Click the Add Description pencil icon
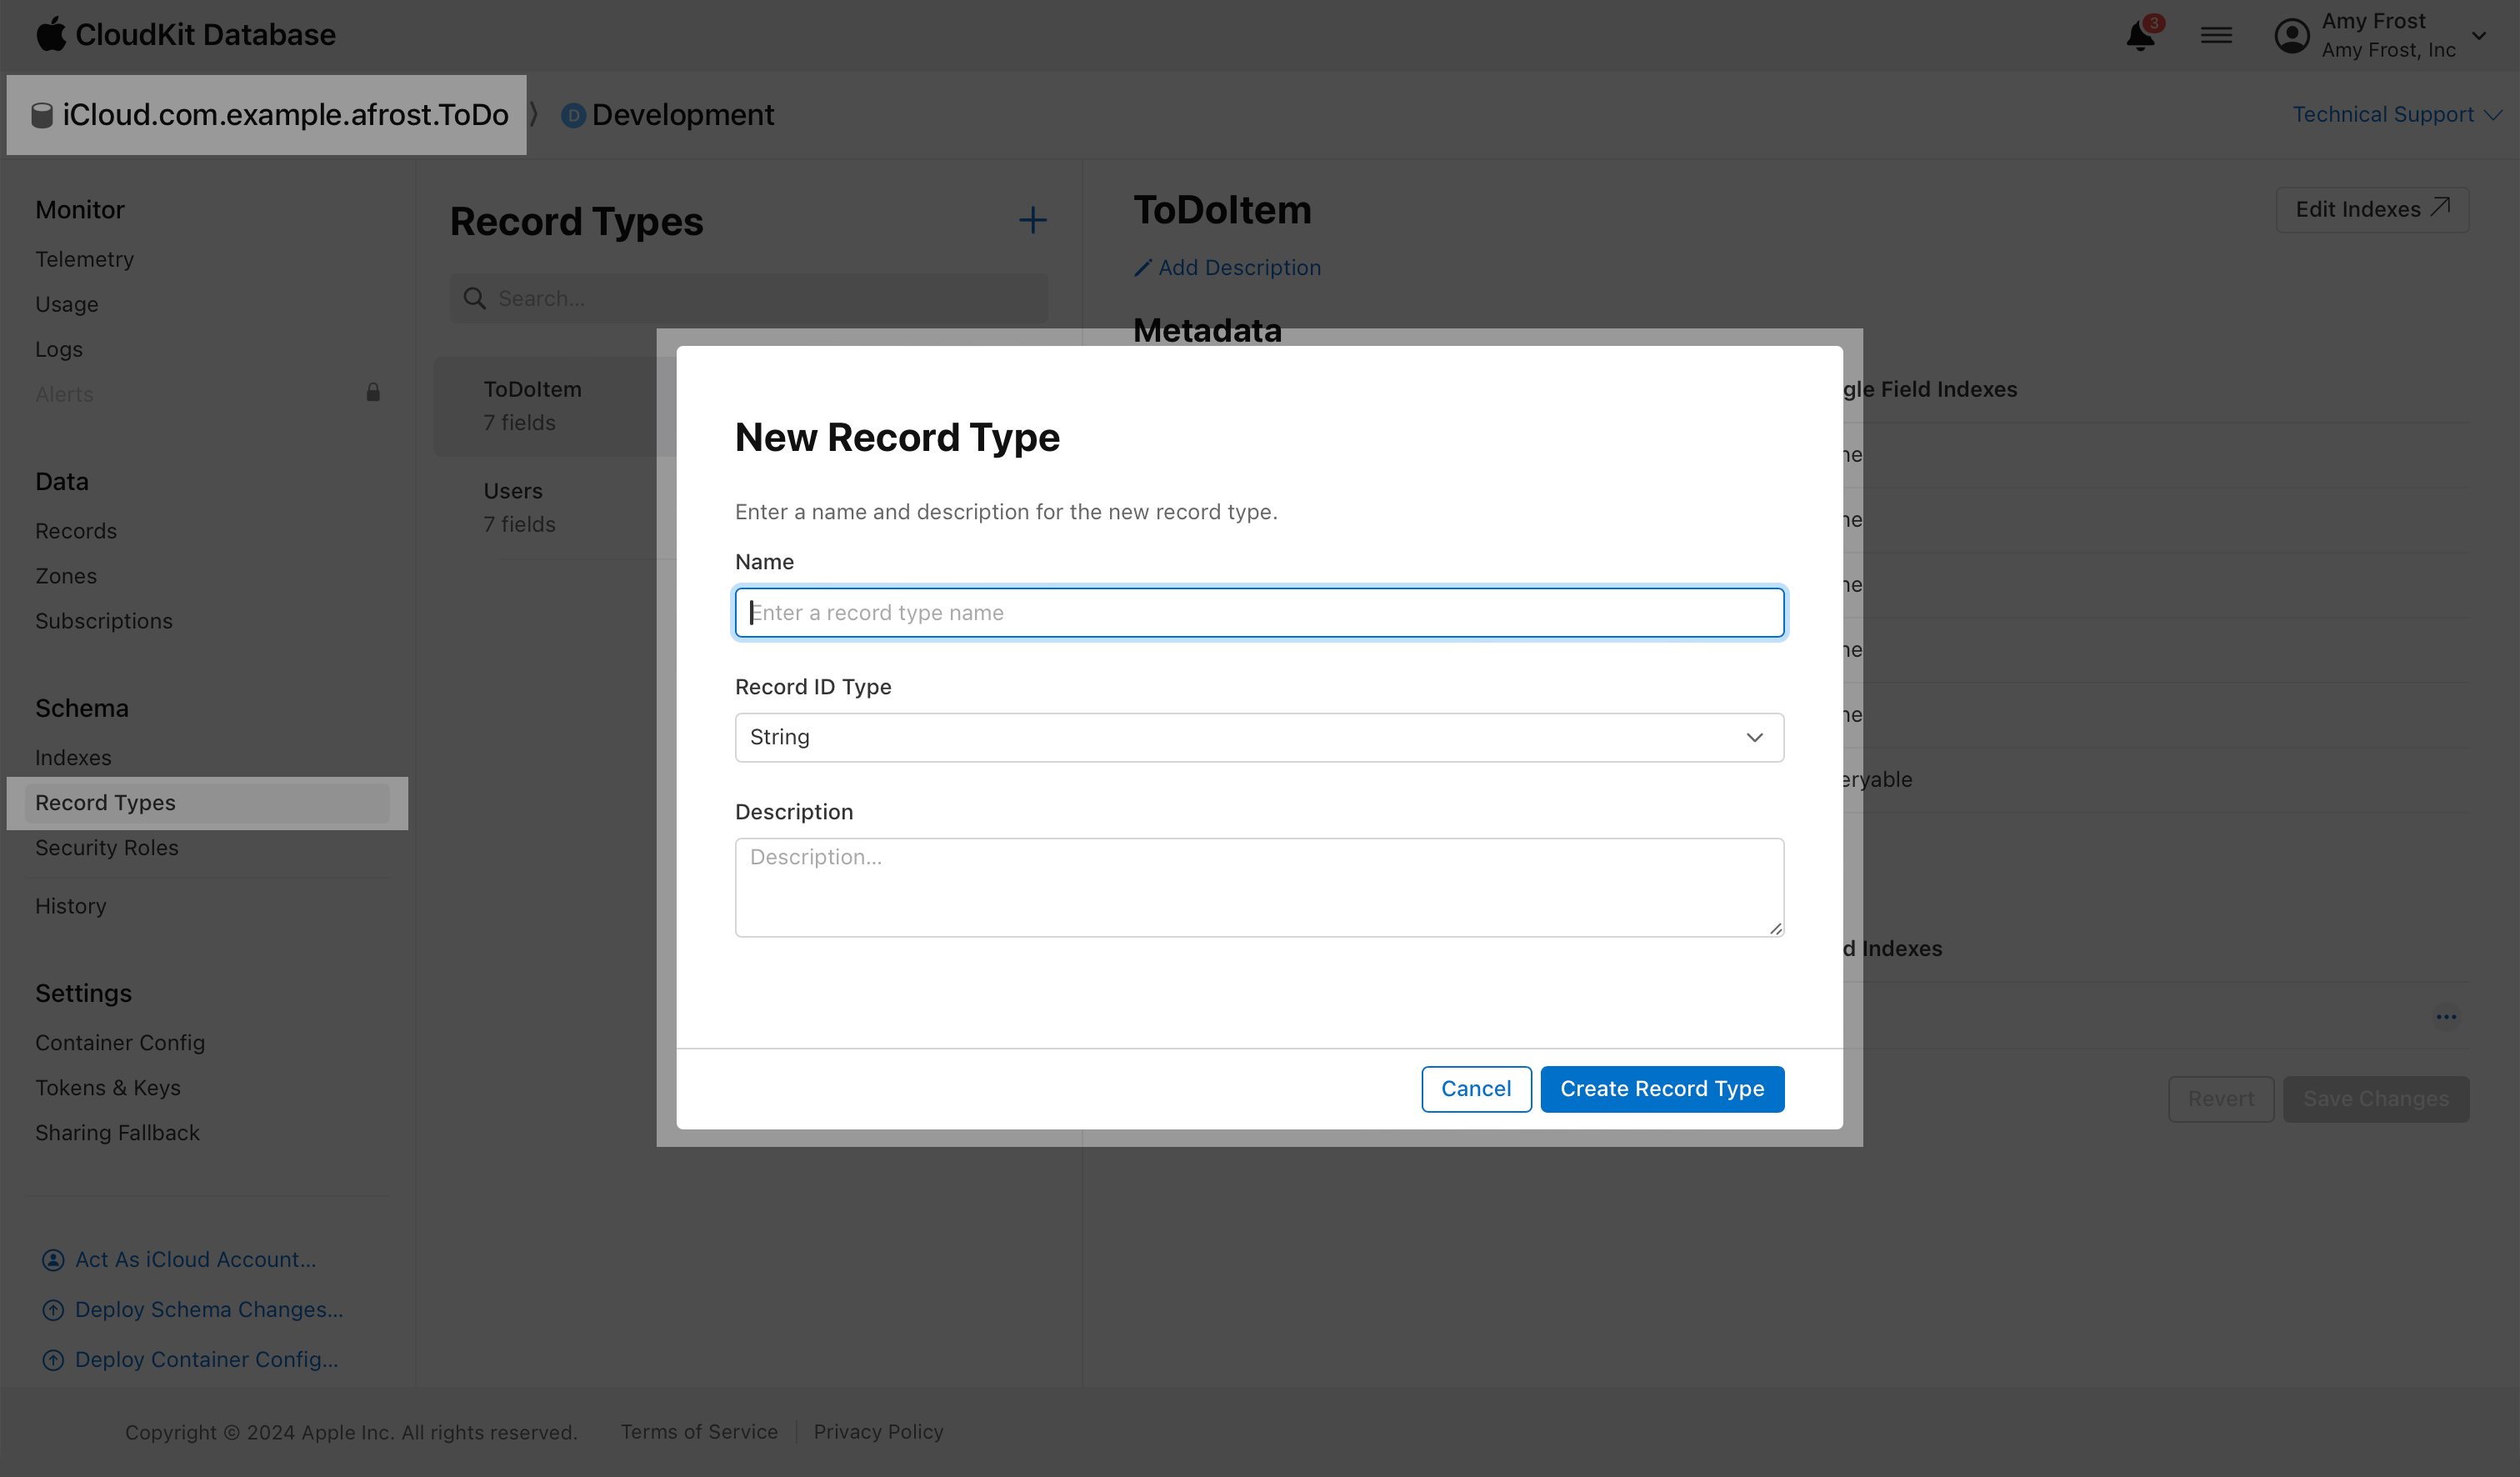This screenshot has width=2520, height=1477. pyautogui.click(x=1142, y=267)
